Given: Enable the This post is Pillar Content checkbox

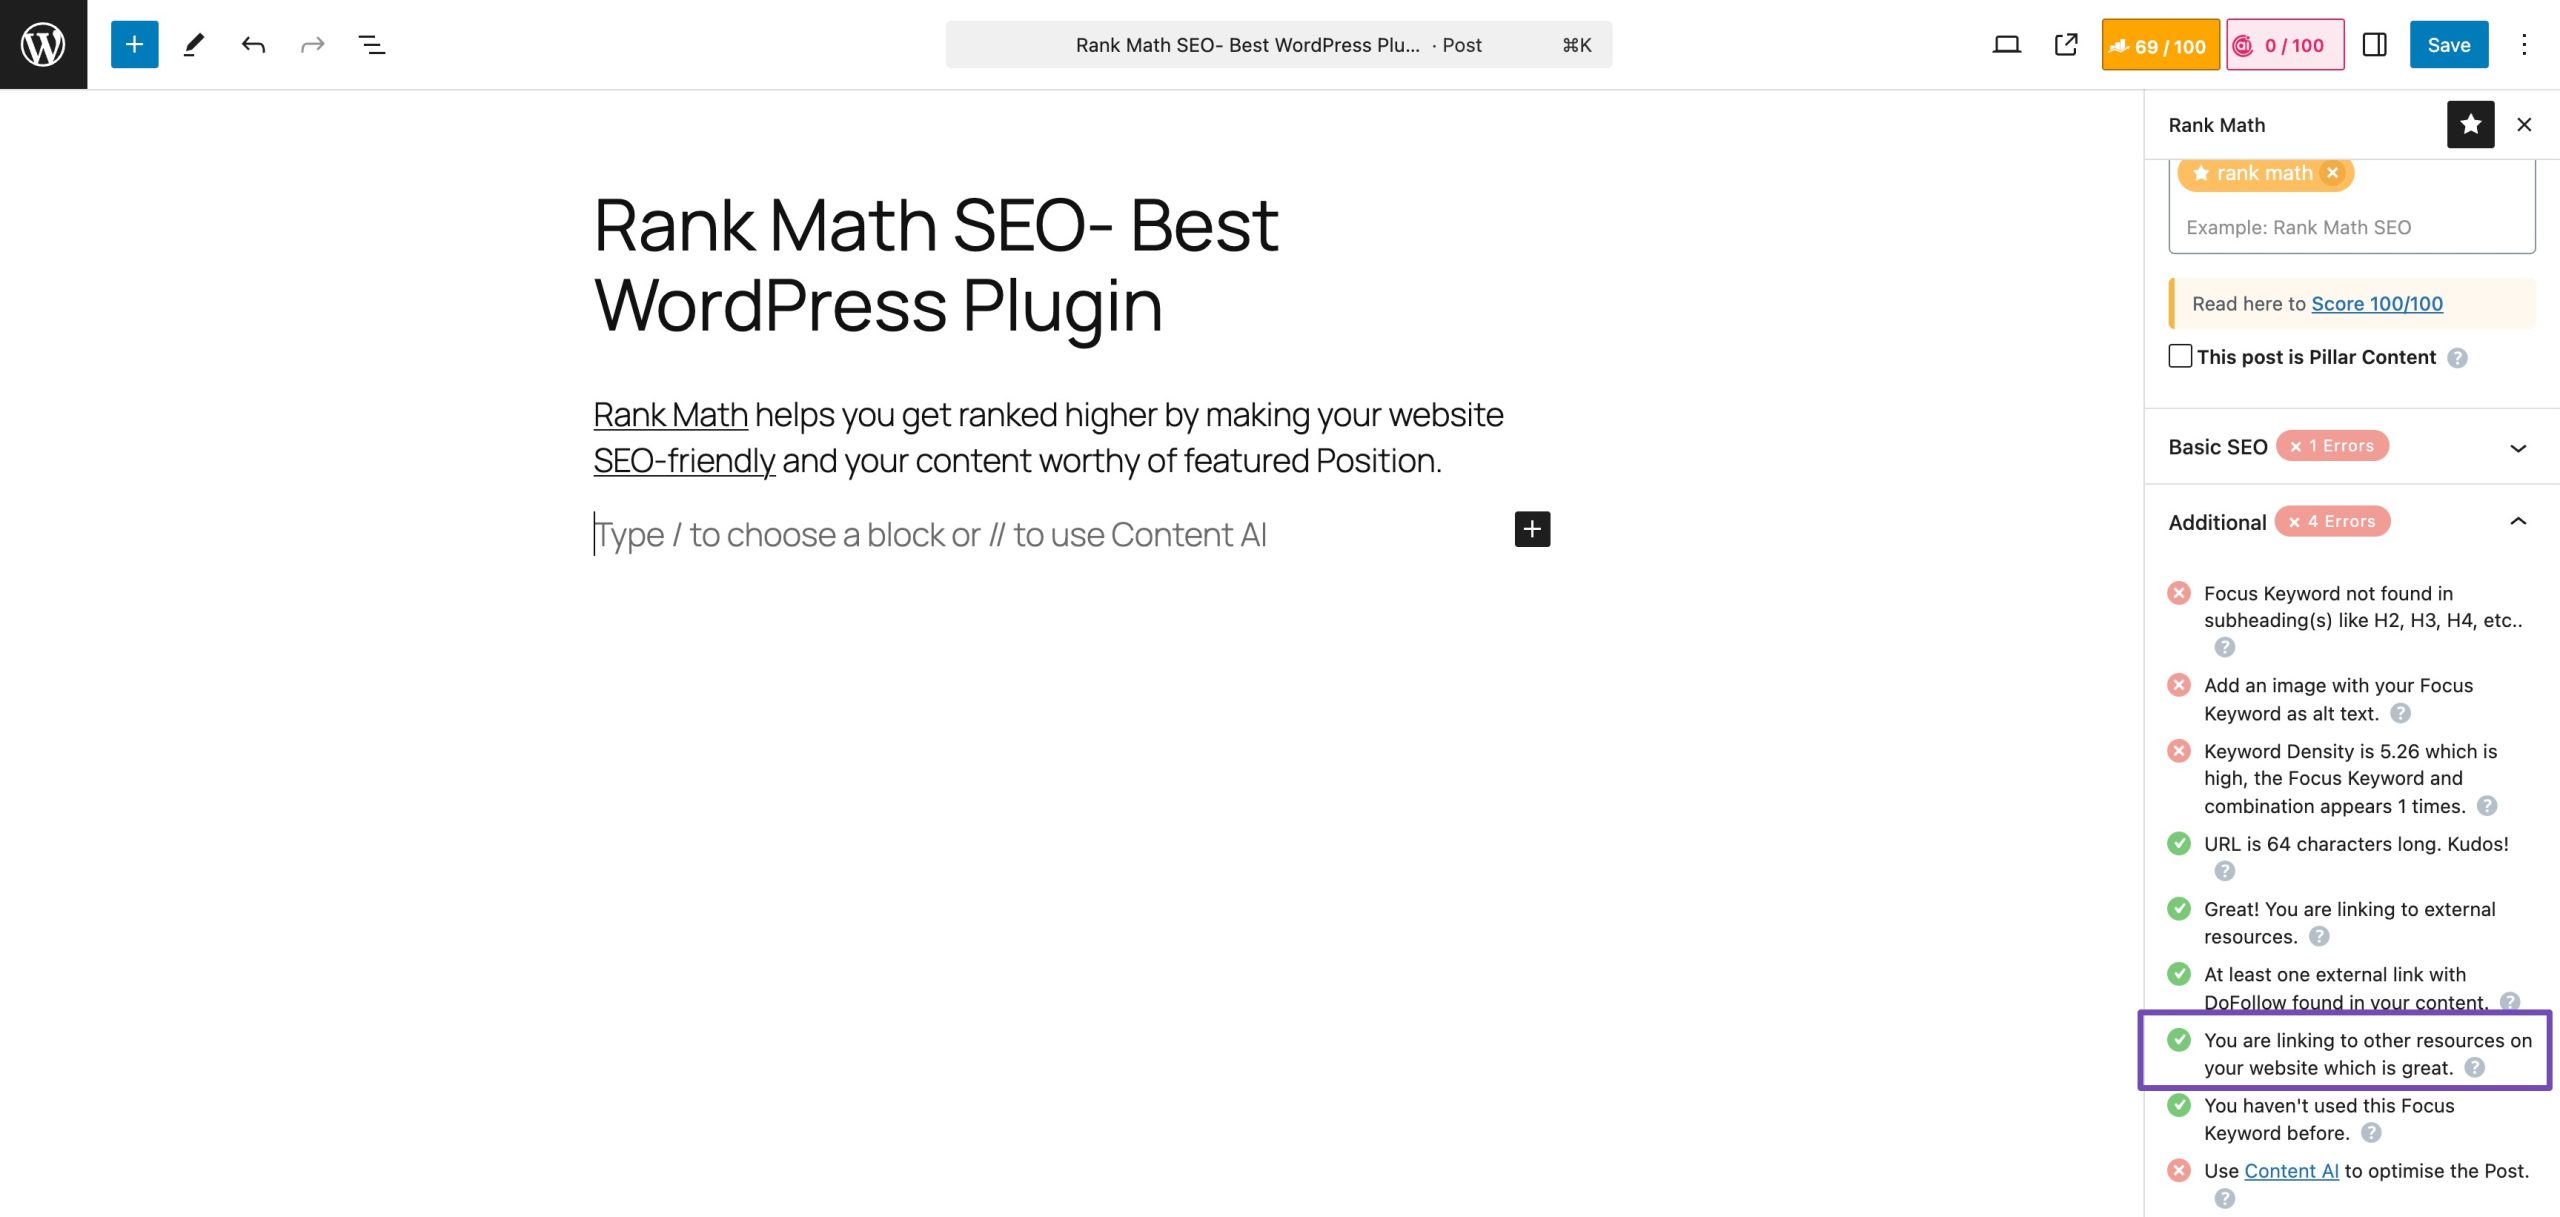Looking at the screenshot, I should (x=2180, y=356).
